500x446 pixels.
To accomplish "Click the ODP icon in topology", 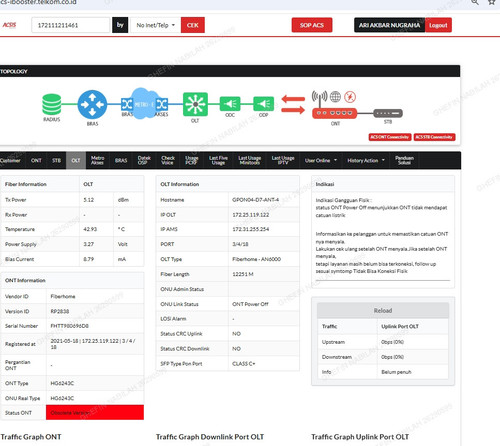I will [263, 104].
